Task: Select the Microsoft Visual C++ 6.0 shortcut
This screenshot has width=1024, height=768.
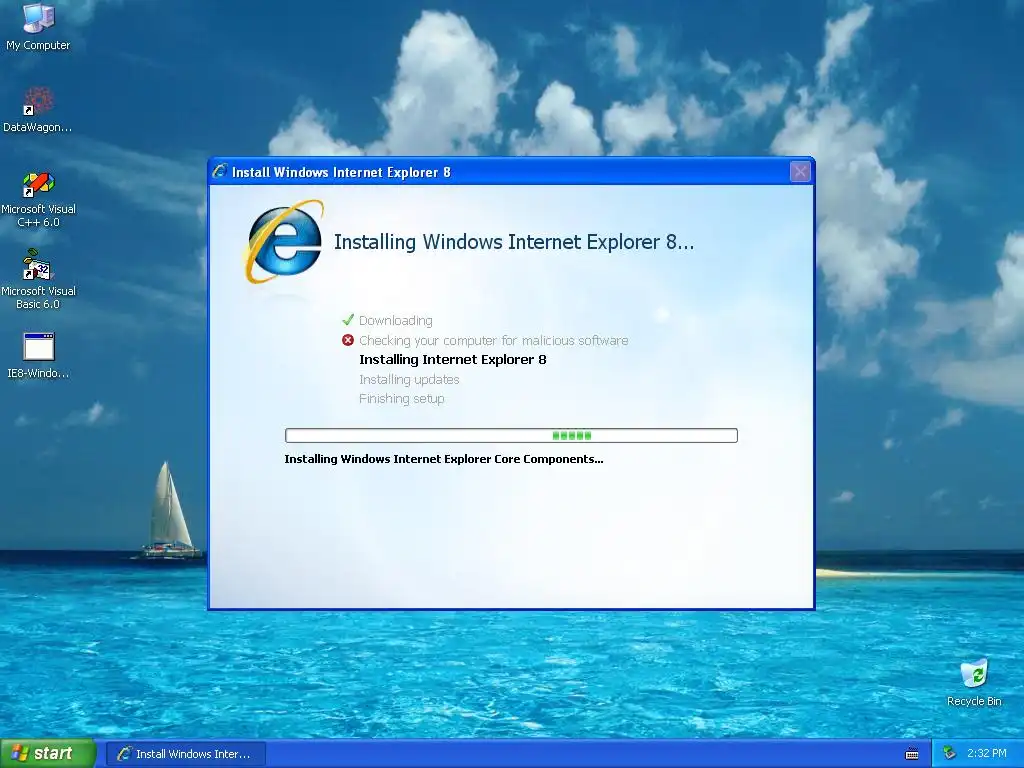Action: coord(38,199)
